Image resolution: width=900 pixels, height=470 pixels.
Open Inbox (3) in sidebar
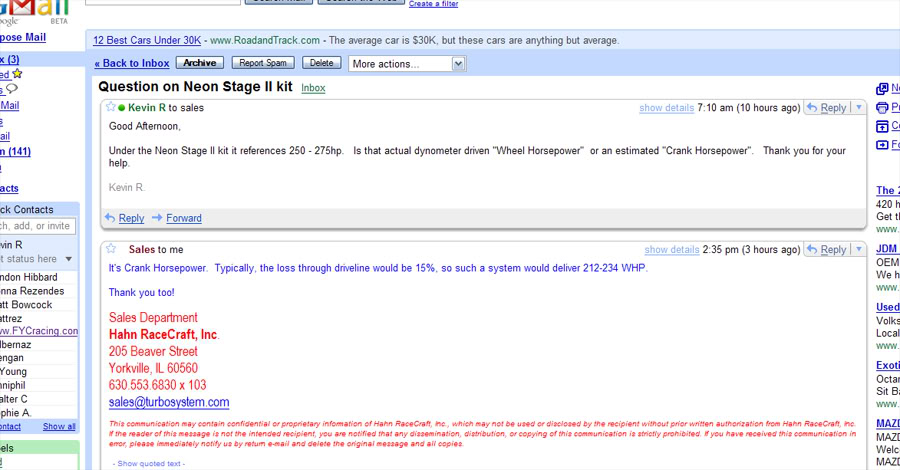pyautogui.click(x=10, y=59)
